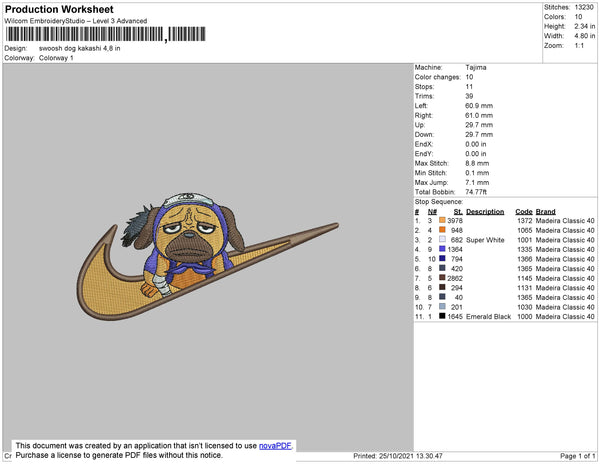This screenshot has height=464, width=600.
Task: Click the 'Description' column header
Action: coord(485,212)
